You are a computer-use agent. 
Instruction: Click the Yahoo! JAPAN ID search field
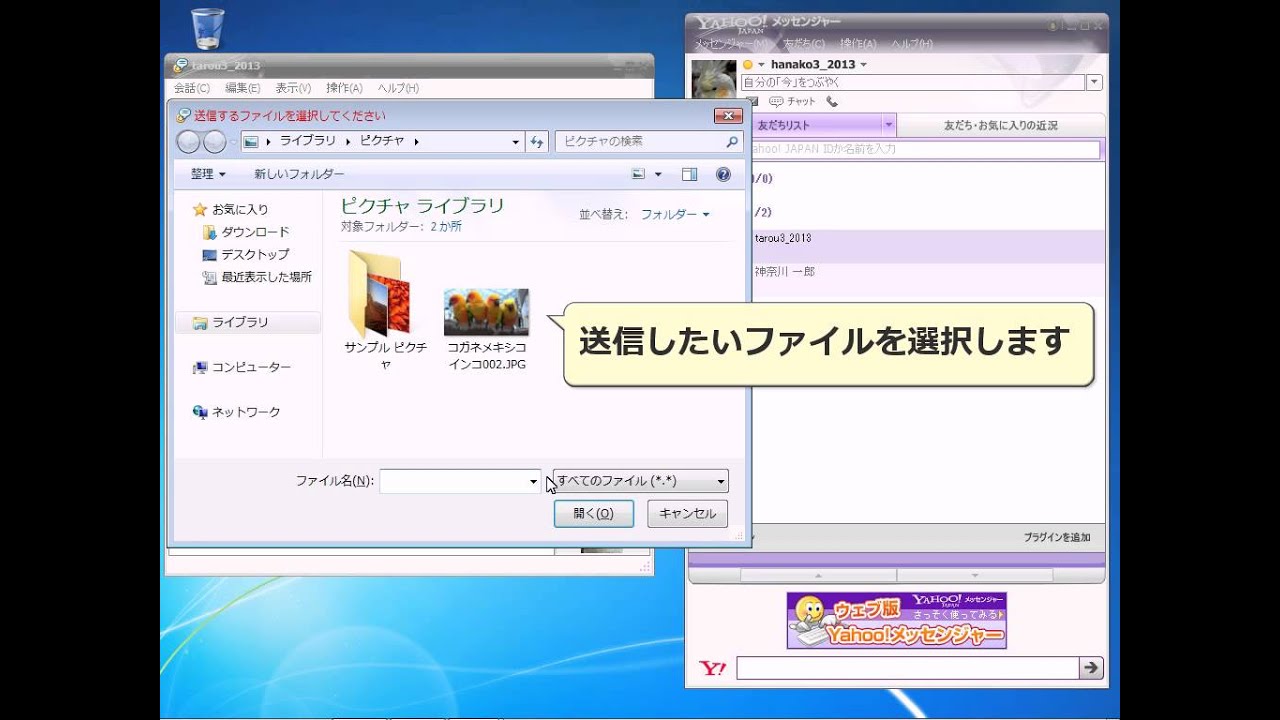point(924,149)
